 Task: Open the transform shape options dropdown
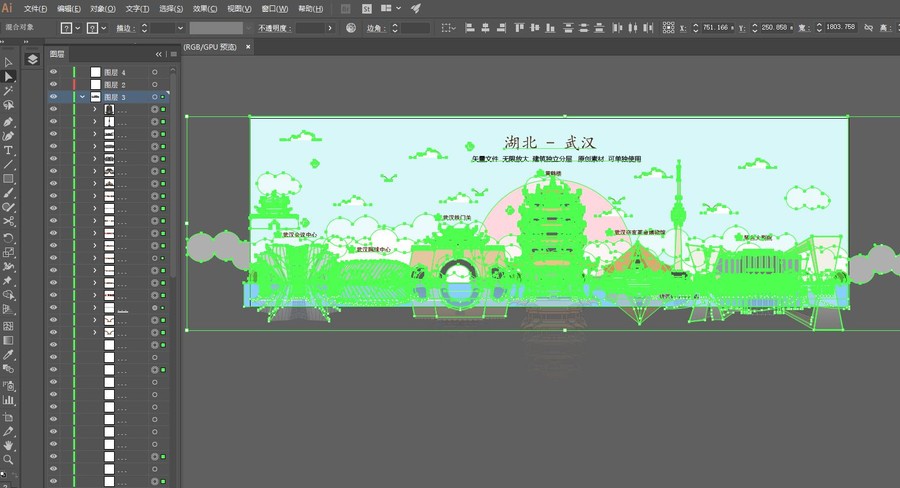[x=448, y=28]
